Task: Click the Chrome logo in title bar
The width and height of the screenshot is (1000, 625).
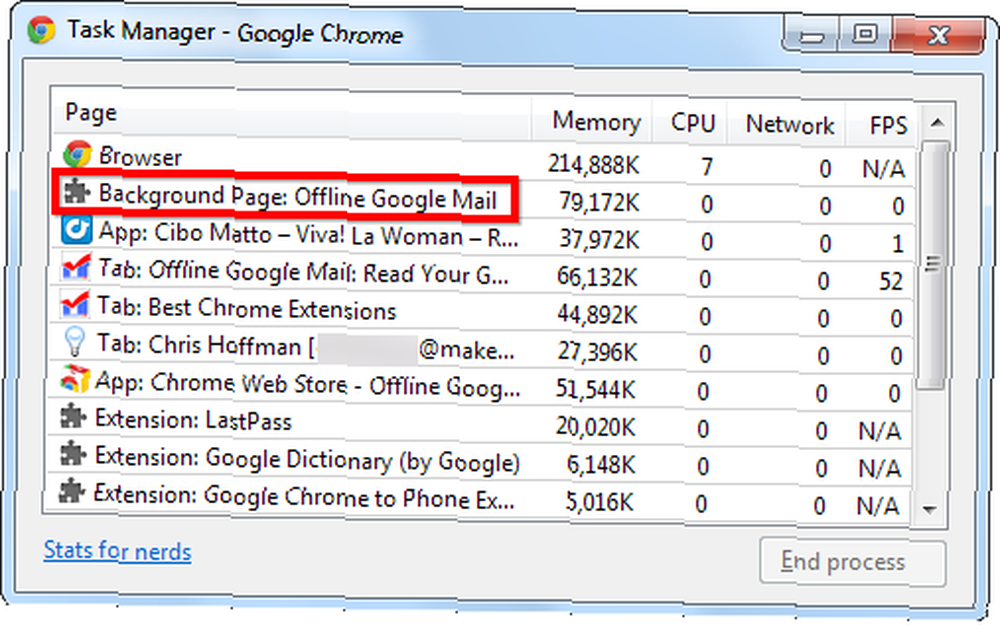Action: pyautogui.click(x=41, y=30)
